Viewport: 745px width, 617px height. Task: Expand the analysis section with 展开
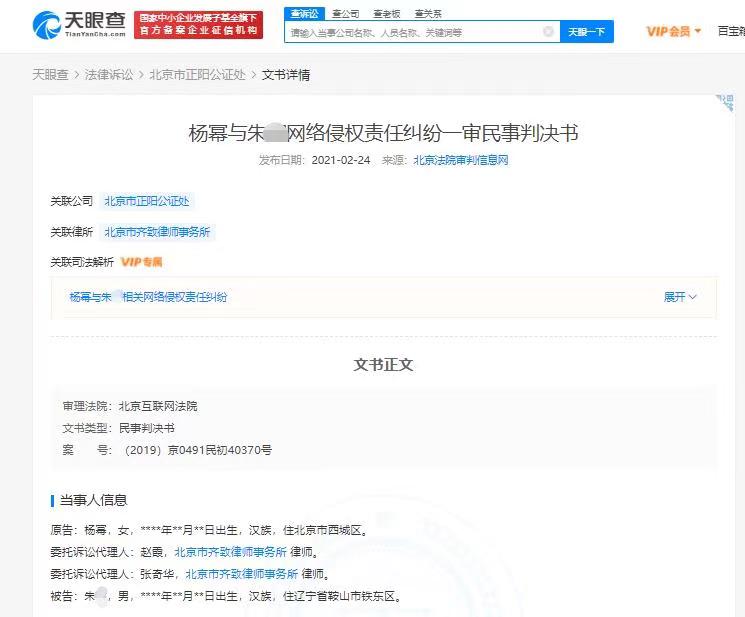tap(680, 297)
